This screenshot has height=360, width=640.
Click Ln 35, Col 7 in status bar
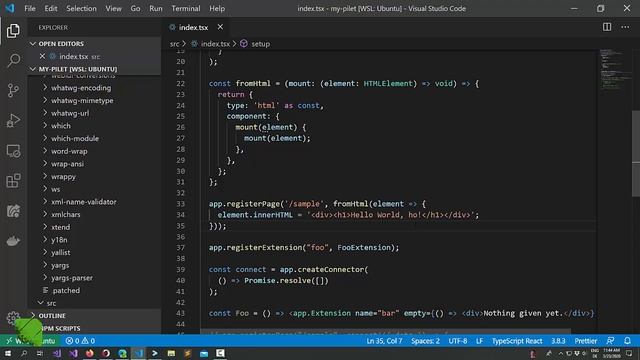click(x=384, y=341)
